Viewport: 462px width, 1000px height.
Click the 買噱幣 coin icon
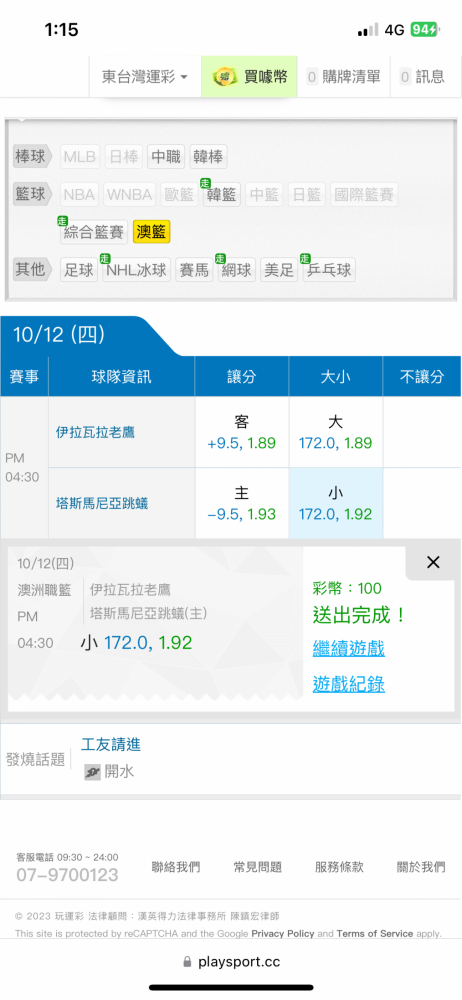click(225, 77)
